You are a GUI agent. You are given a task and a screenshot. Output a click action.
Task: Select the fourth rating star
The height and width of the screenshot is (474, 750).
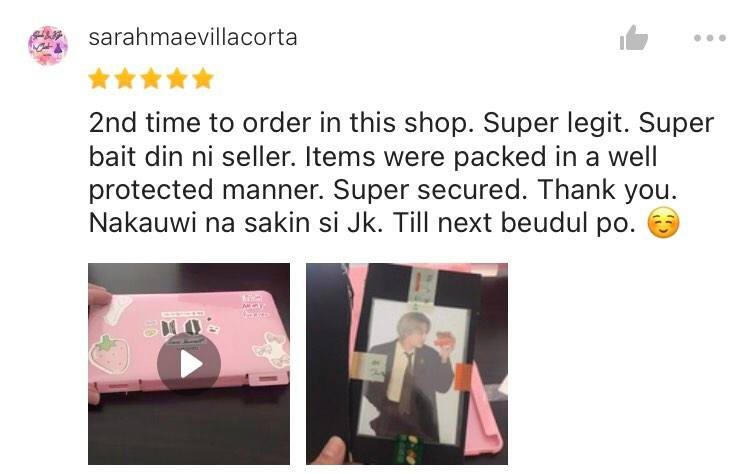[x=177, y=78]
